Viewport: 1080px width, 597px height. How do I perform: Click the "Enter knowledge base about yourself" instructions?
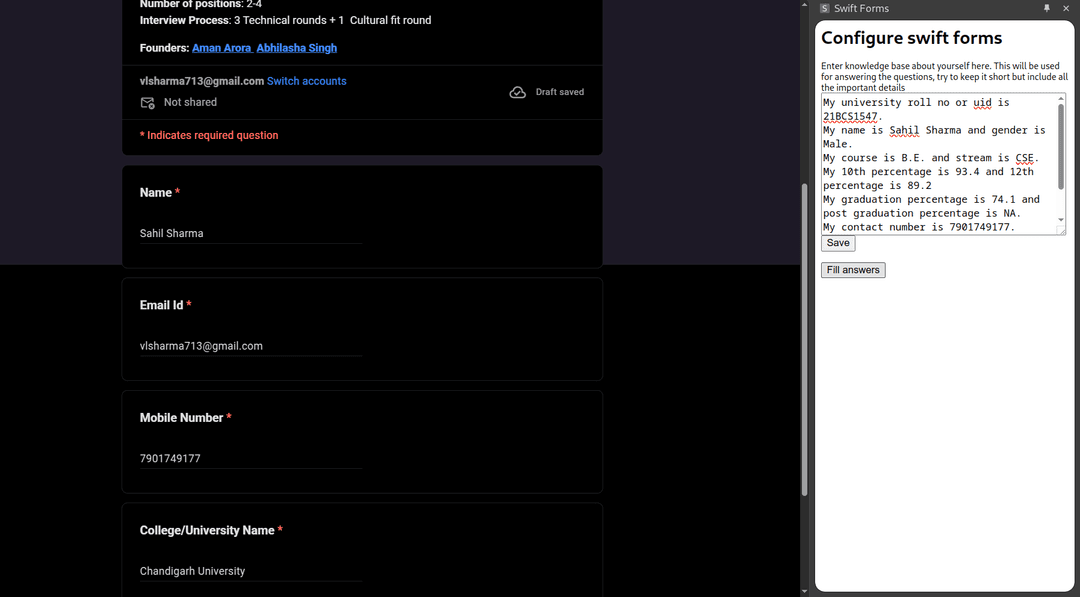[944, 76]
